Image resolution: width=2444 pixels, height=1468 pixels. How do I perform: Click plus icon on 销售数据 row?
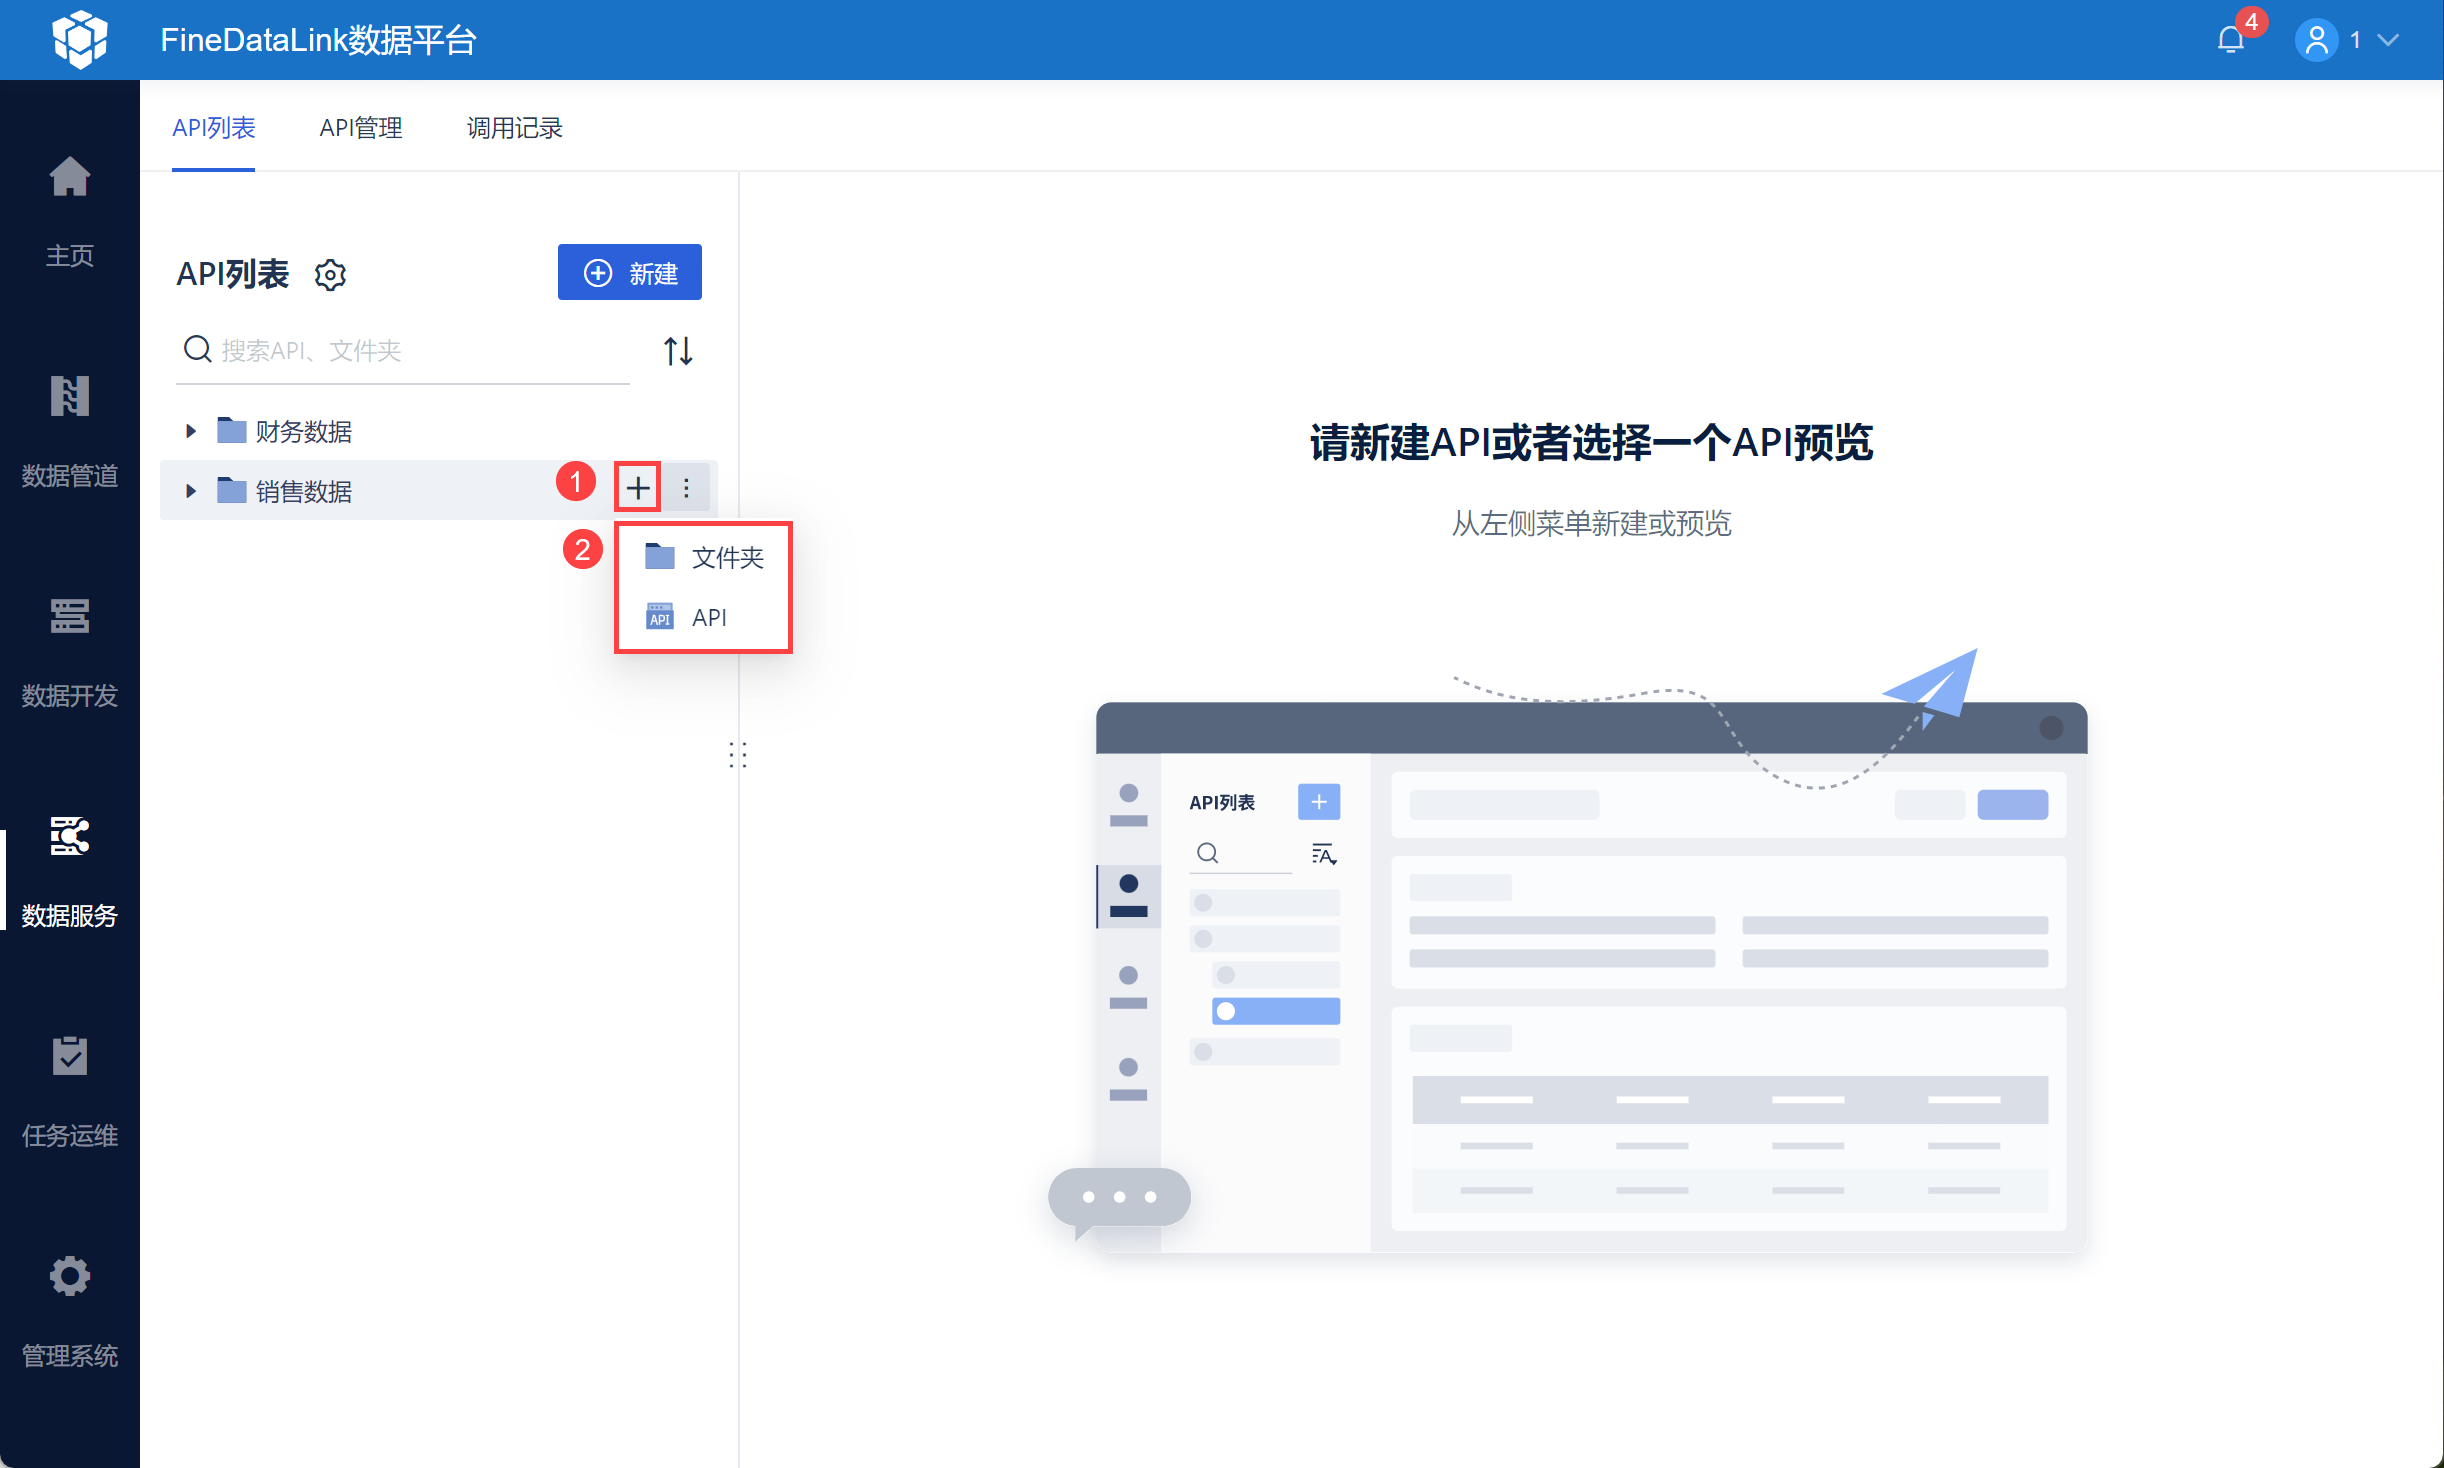(638, 489)
